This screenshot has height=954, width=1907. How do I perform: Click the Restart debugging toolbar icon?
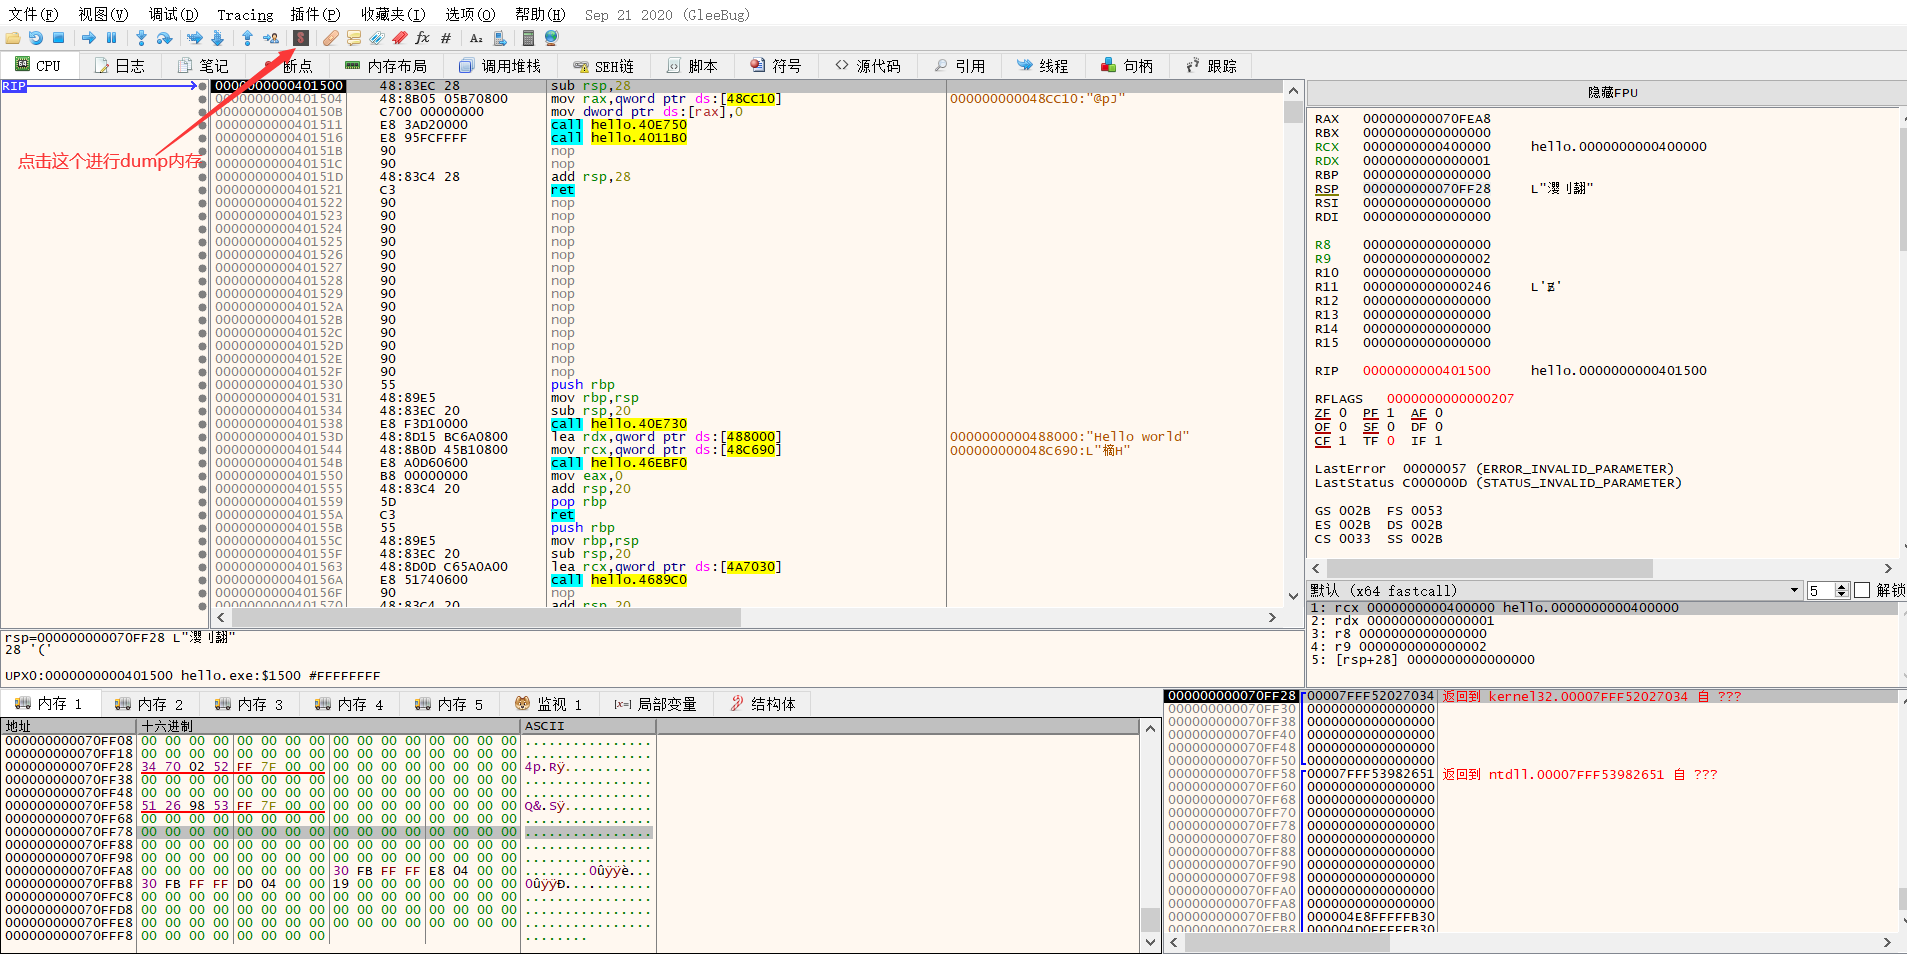[36, 38]
